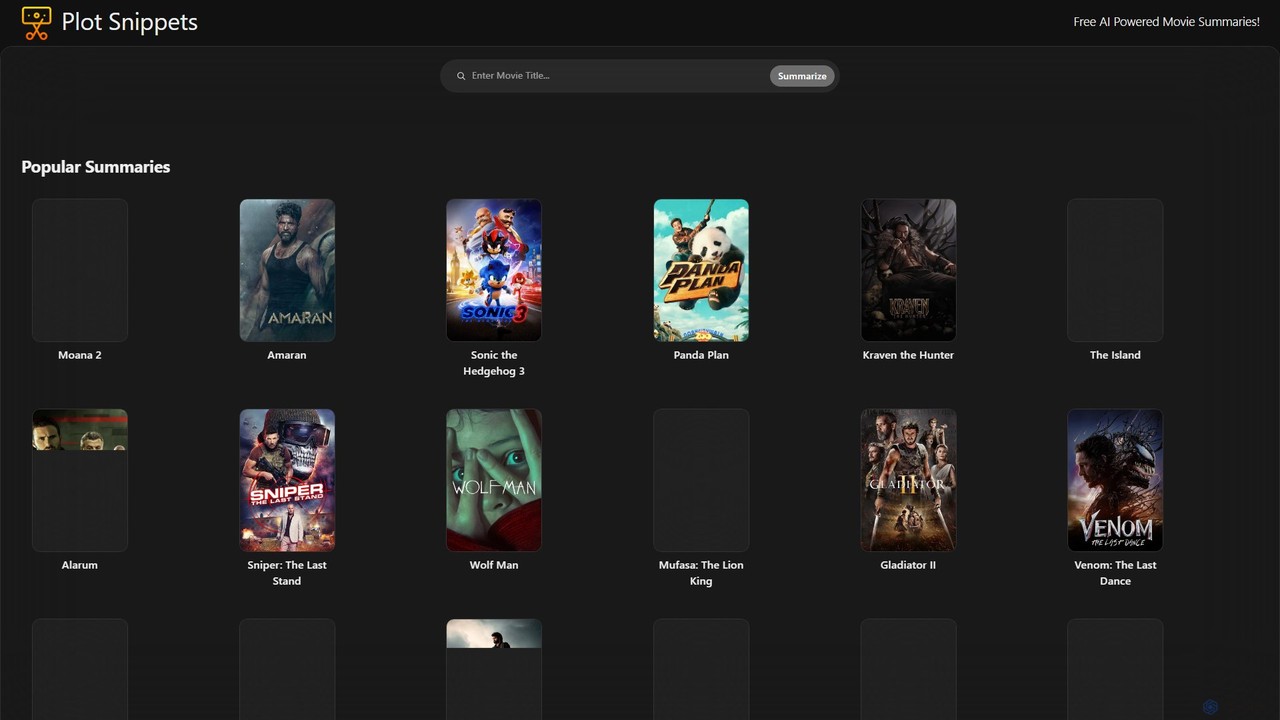Open the Amaran movie poster

click(x=287, y=270)
